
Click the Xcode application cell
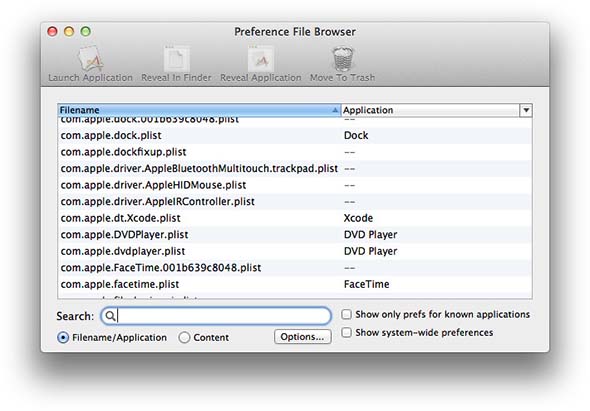(358, 218)
